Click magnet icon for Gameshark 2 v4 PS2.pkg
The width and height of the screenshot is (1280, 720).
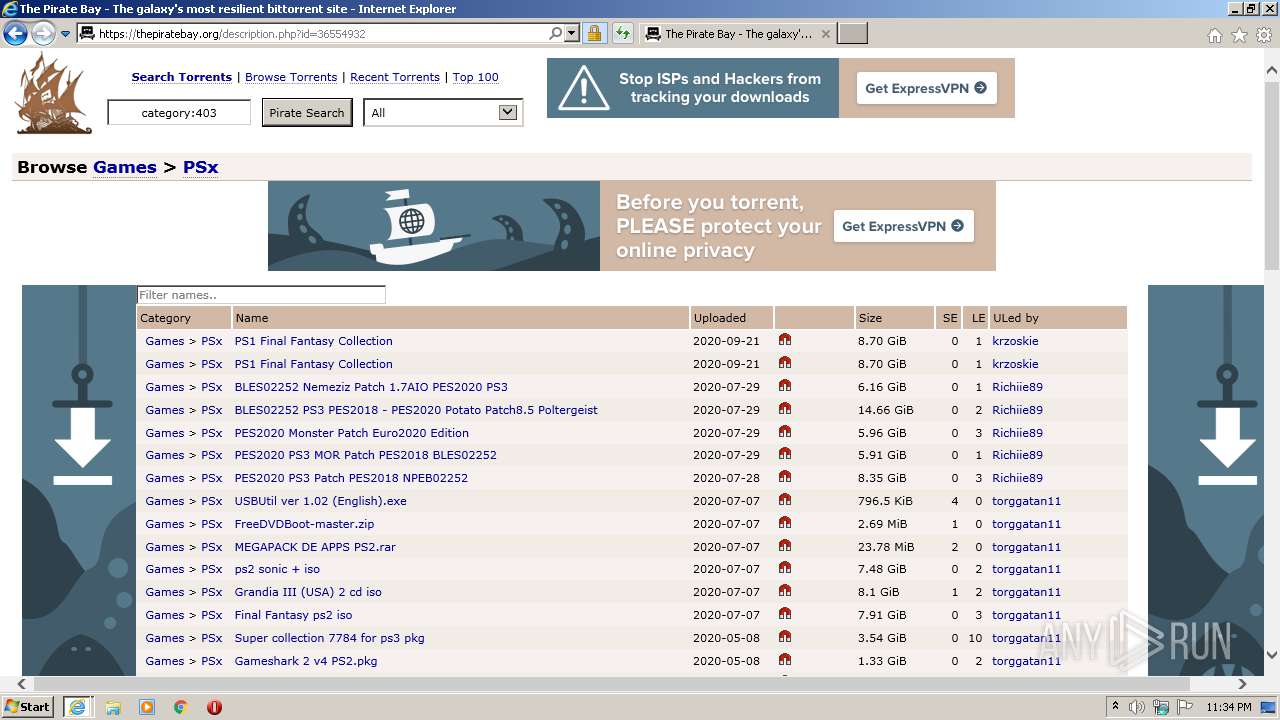click(x=785, y=660)
